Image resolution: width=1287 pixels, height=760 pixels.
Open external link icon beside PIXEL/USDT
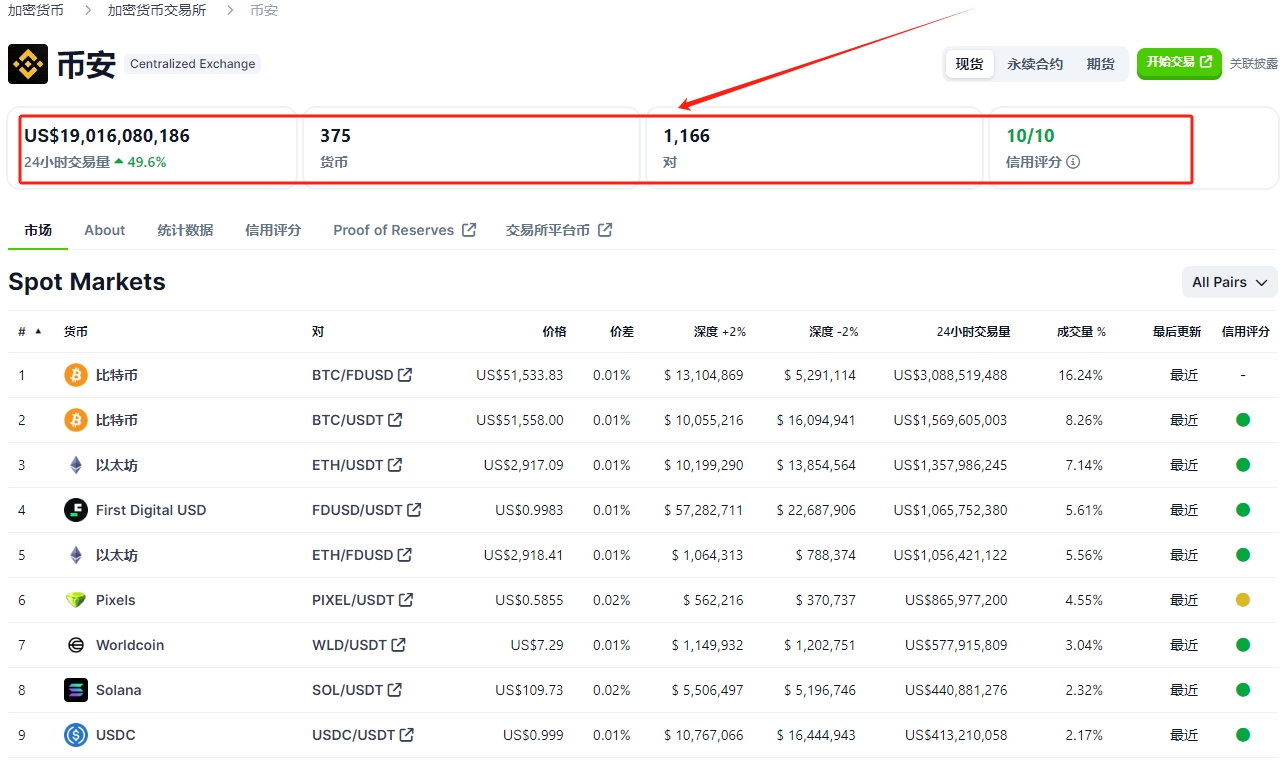pos(406,600)
